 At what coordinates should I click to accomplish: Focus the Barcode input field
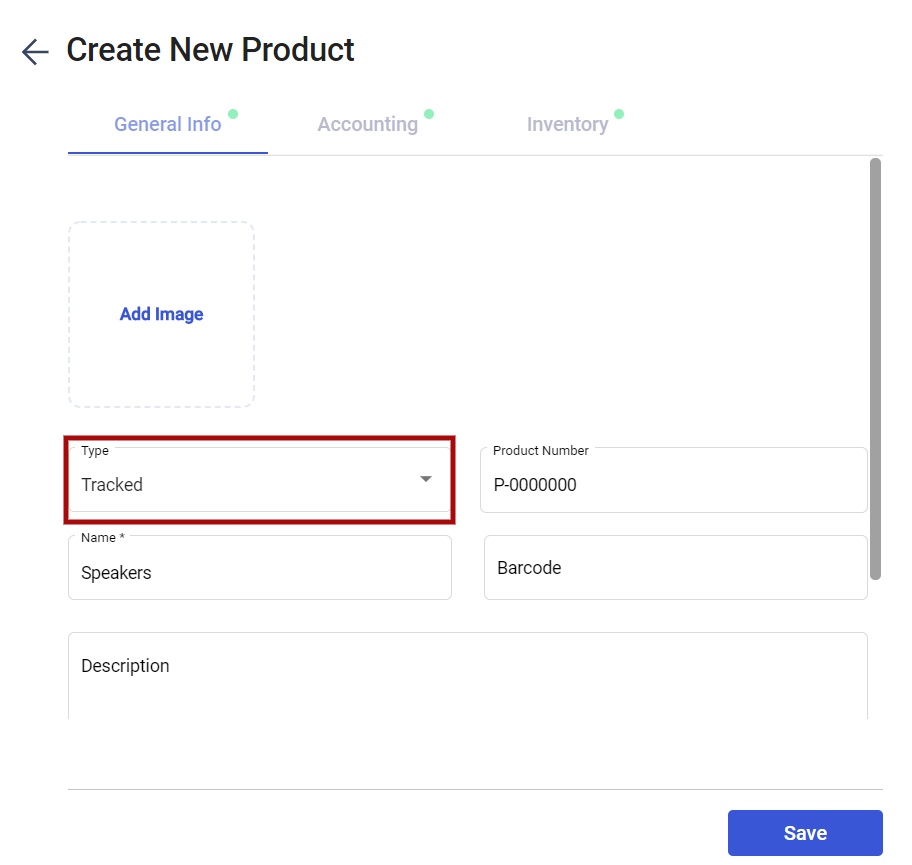675,568
